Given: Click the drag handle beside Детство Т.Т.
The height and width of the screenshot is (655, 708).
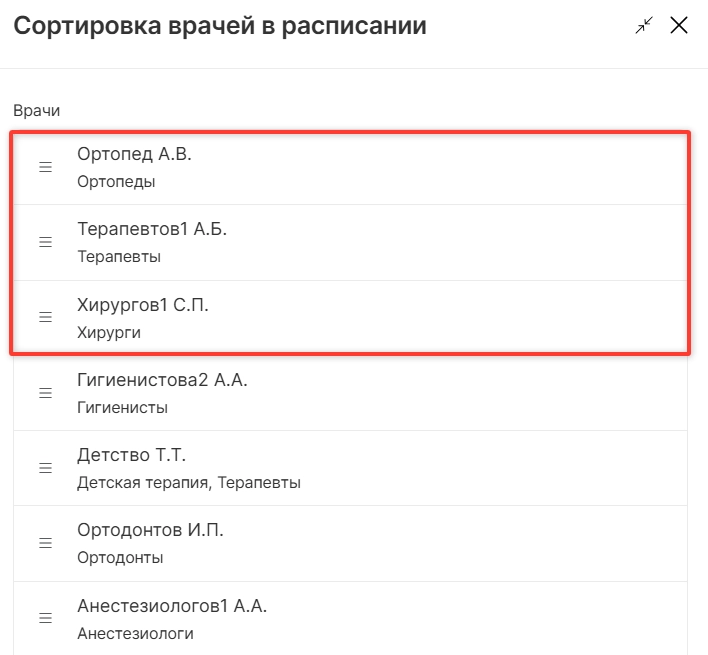Looking at the screenshot, I should 45,468.
